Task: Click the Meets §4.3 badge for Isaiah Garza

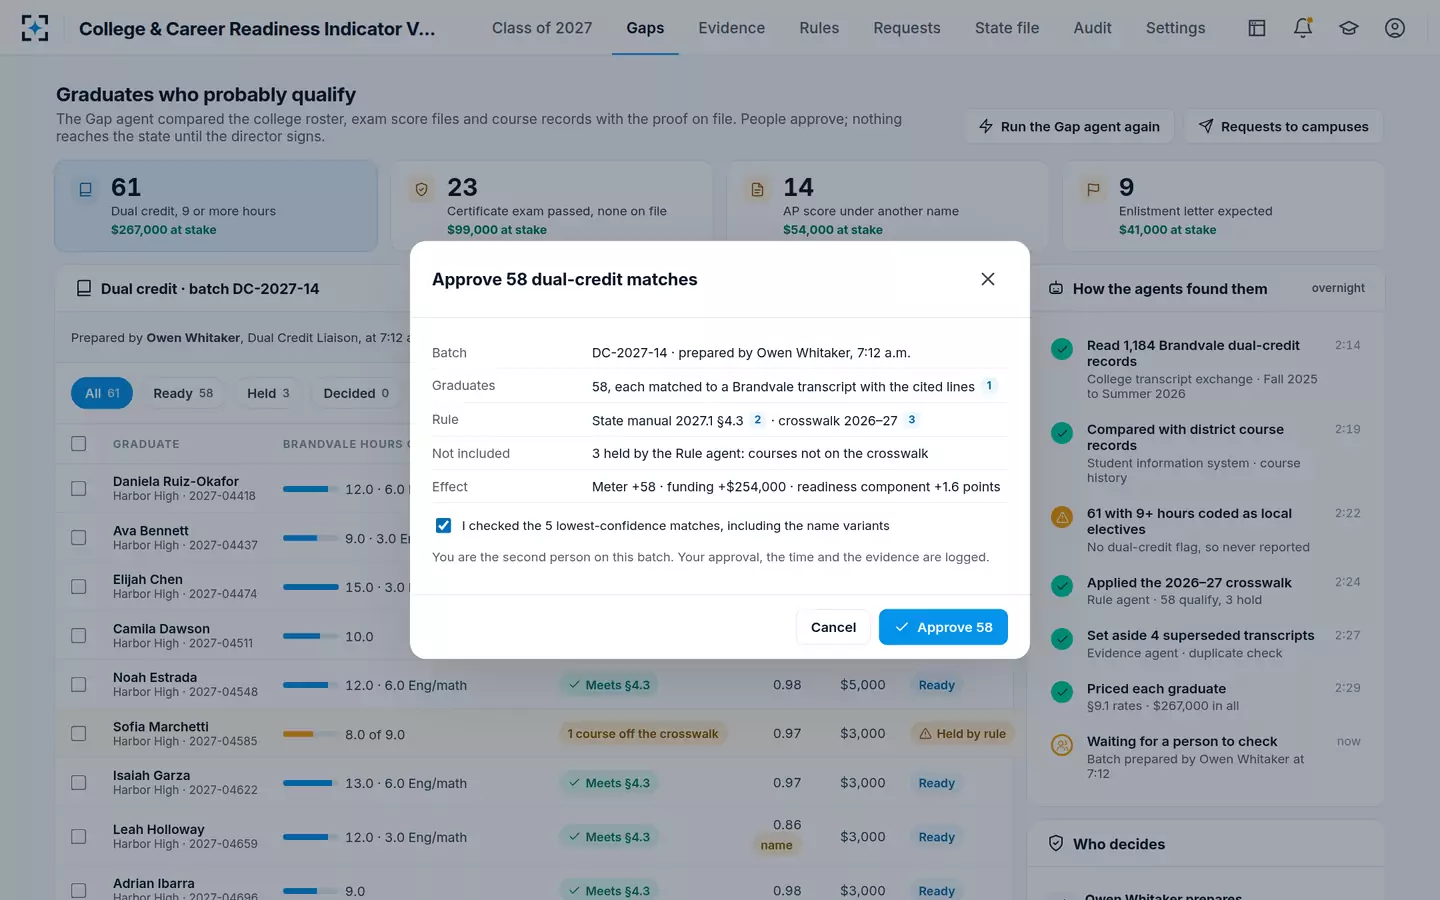Action: point(609,783)
